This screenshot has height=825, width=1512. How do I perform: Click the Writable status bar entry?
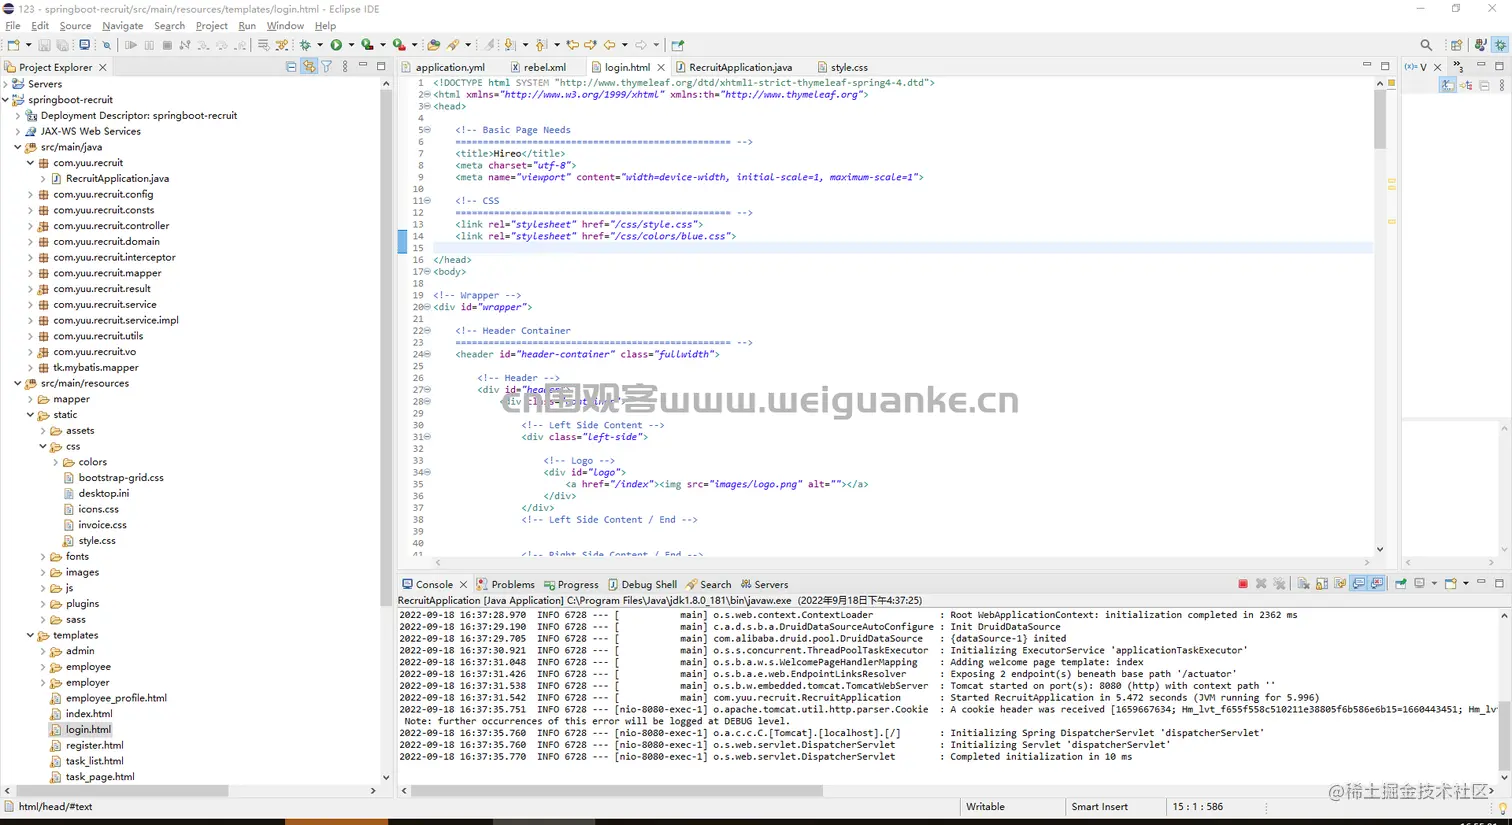985,807
